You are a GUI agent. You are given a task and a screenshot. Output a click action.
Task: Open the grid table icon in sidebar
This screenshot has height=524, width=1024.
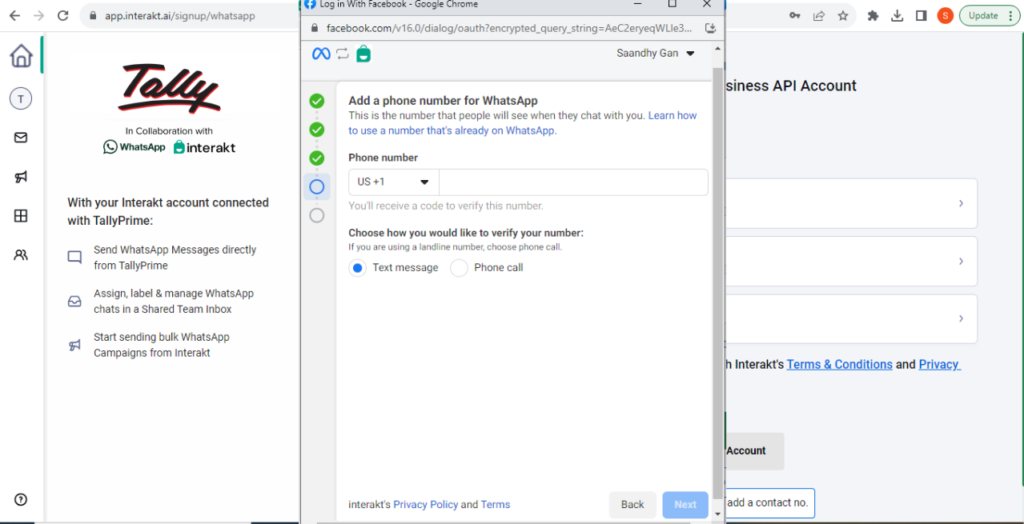21,216
